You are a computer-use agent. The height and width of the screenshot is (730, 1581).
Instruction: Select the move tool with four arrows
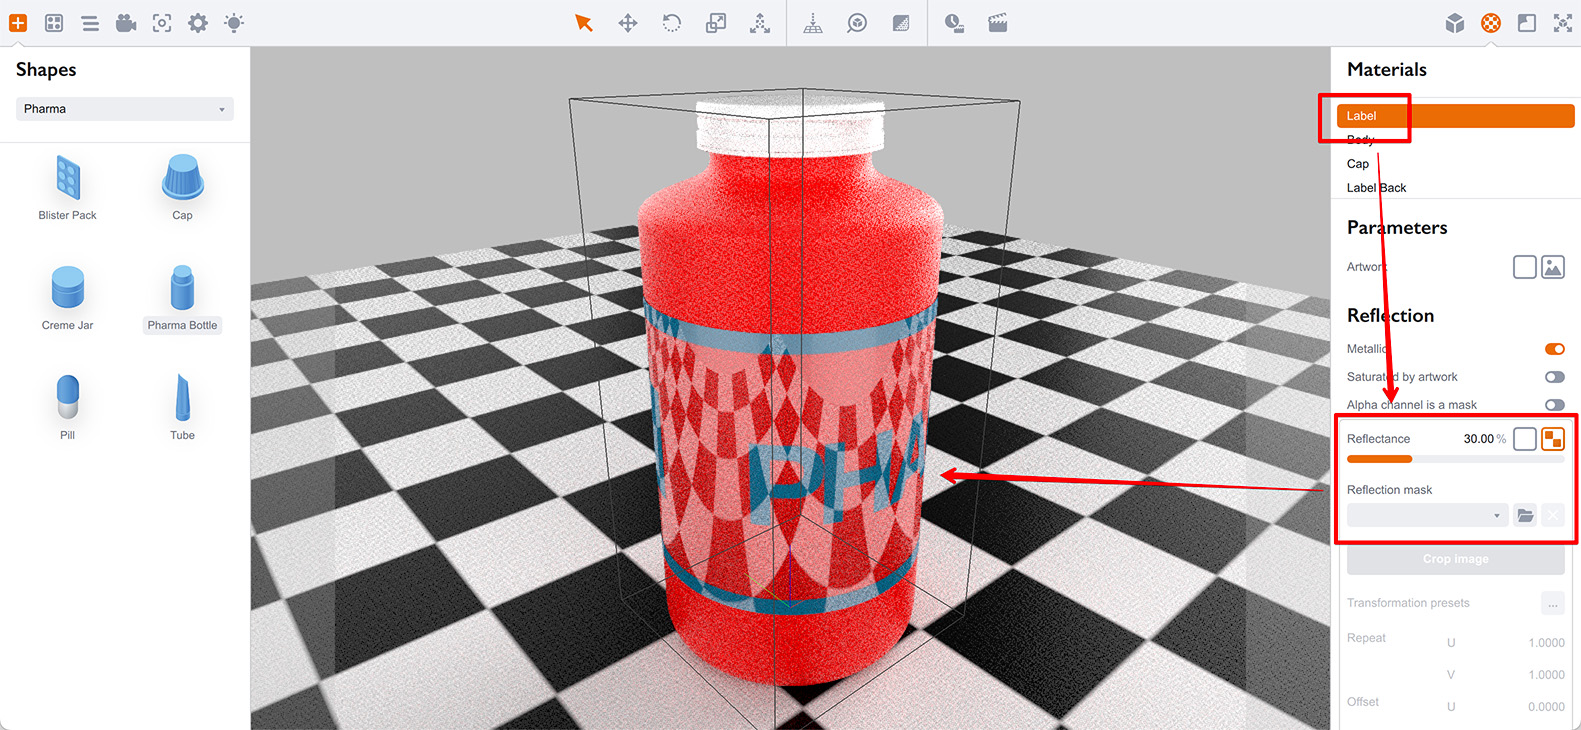tap(628, 23)
